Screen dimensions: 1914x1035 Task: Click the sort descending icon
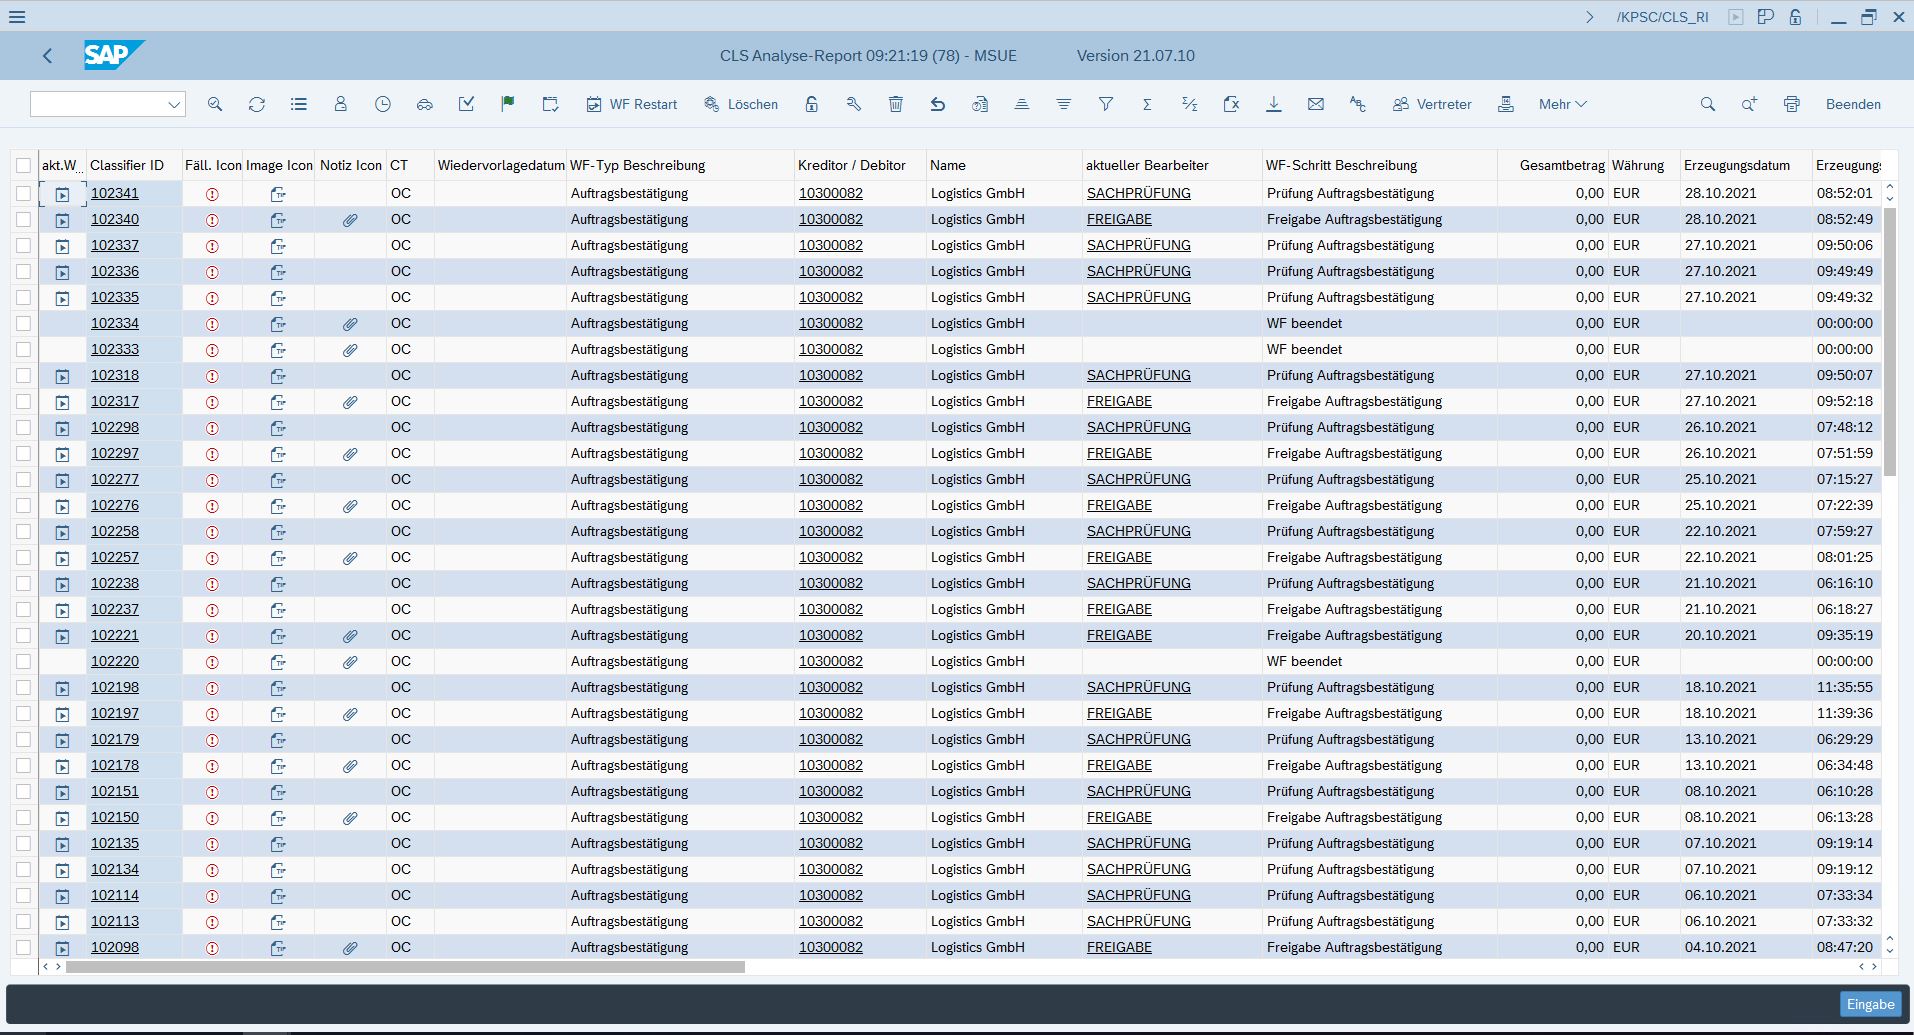(1064, 104)
